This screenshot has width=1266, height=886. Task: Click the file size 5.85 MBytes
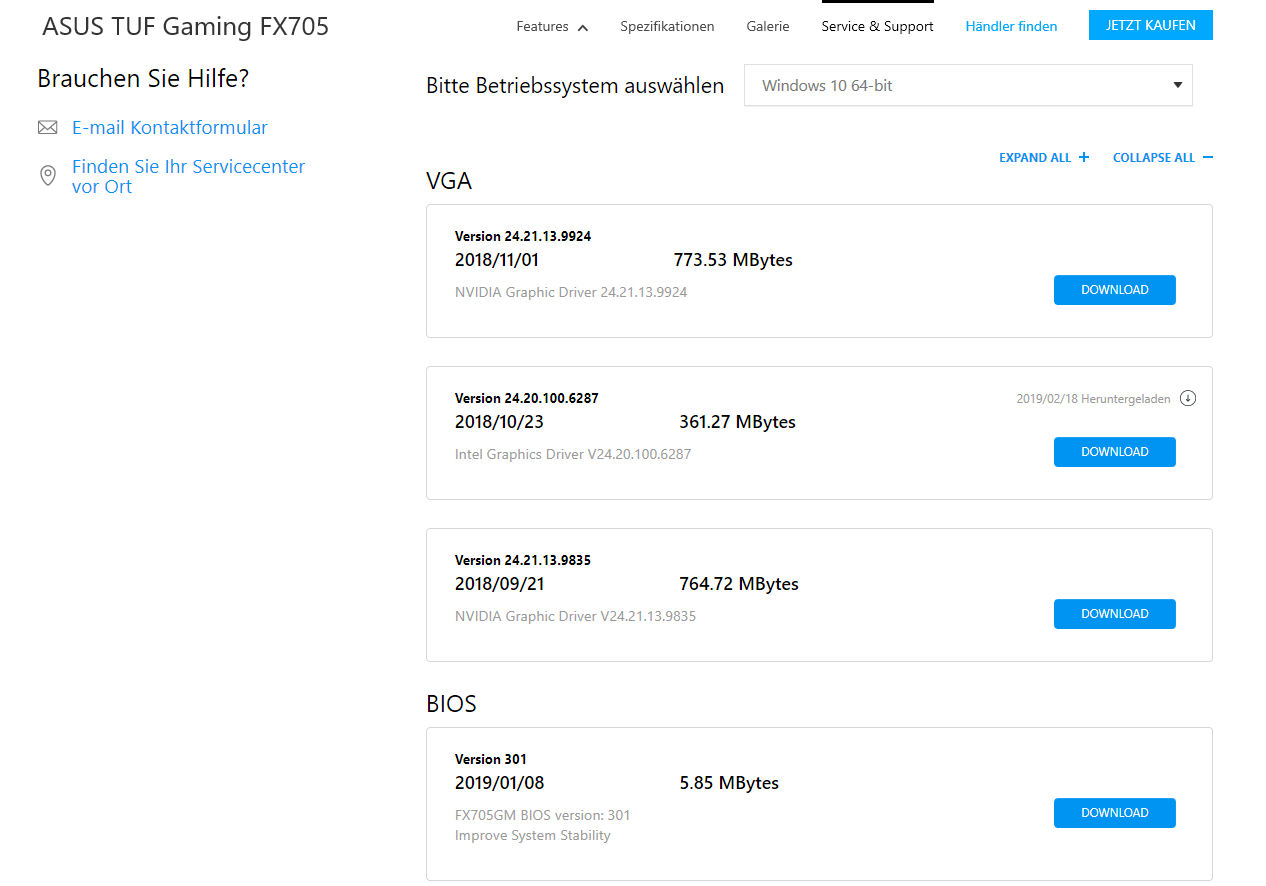coord(729,783)
